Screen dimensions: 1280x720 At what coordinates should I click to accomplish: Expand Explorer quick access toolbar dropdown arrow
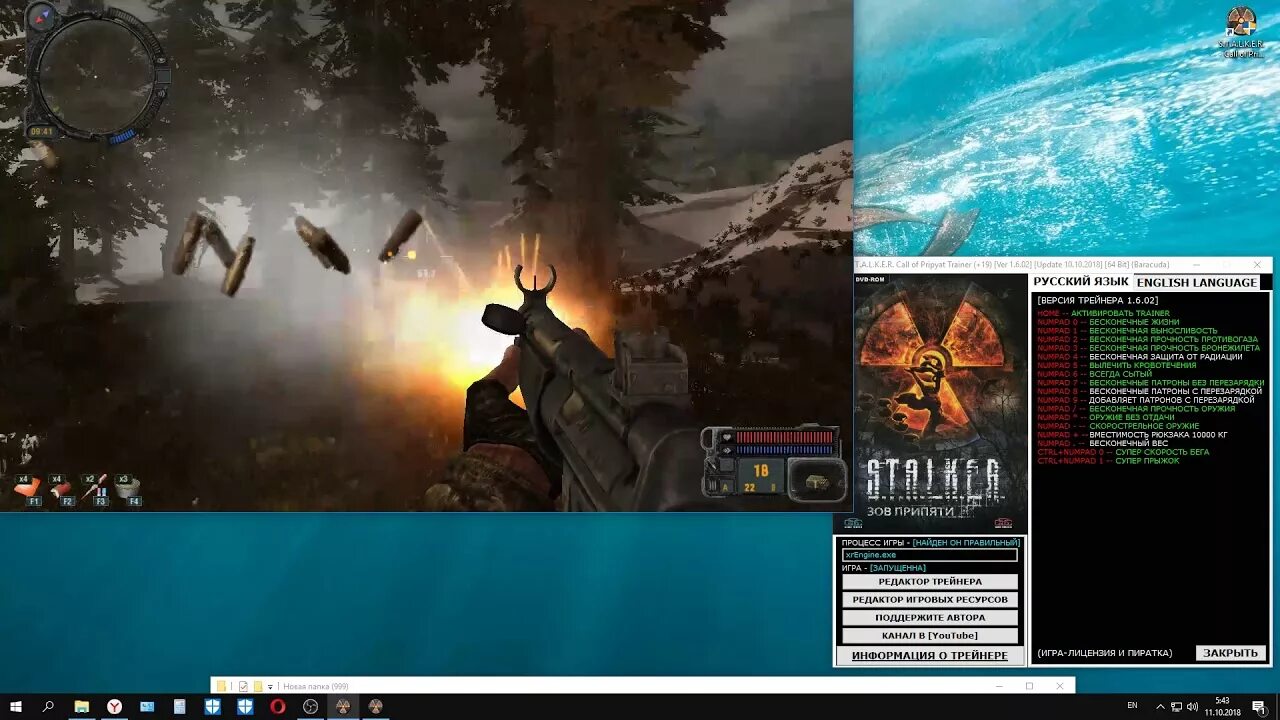270,687
